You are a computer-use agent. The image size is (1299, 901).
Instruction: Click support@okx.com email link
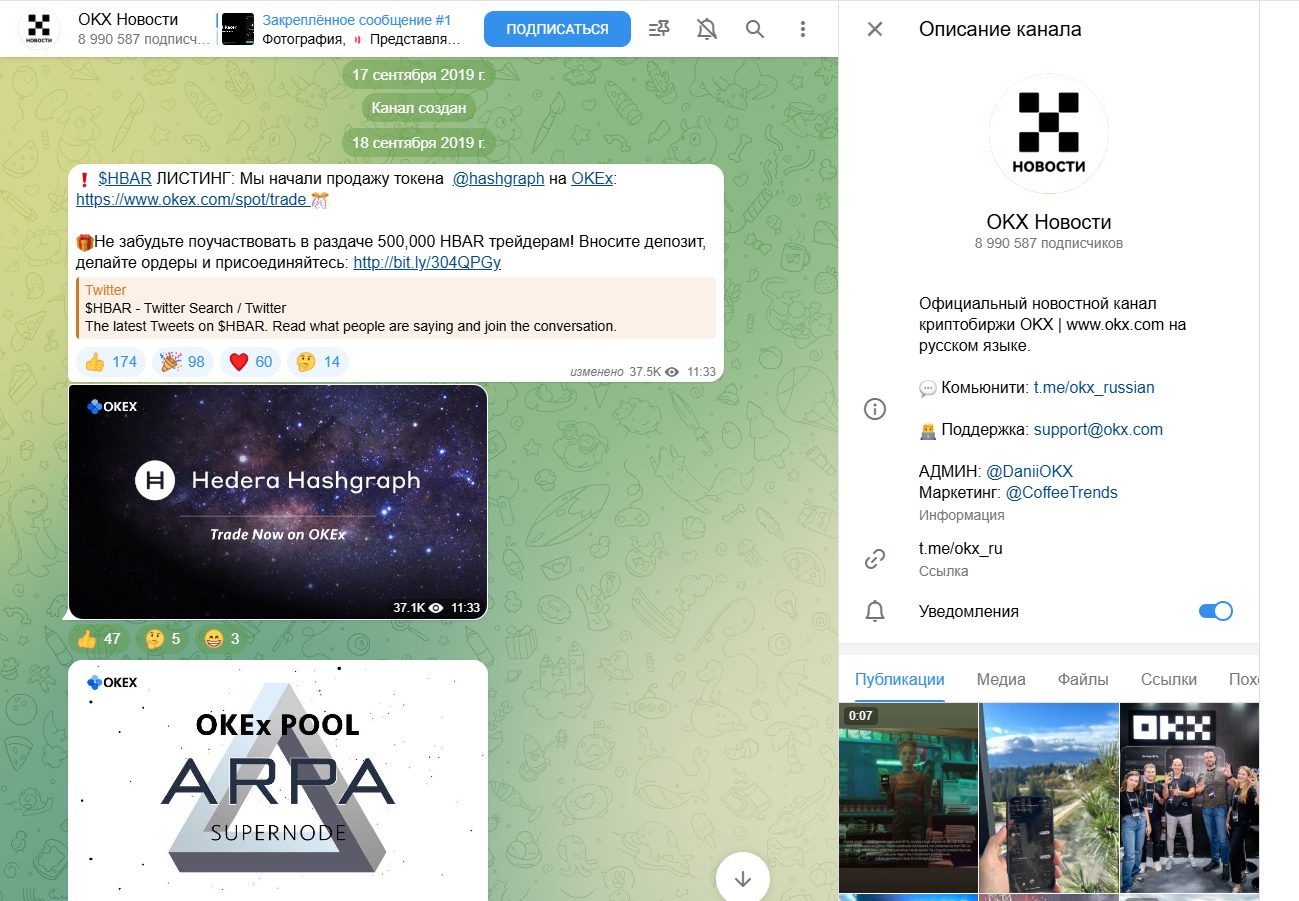1098,429
